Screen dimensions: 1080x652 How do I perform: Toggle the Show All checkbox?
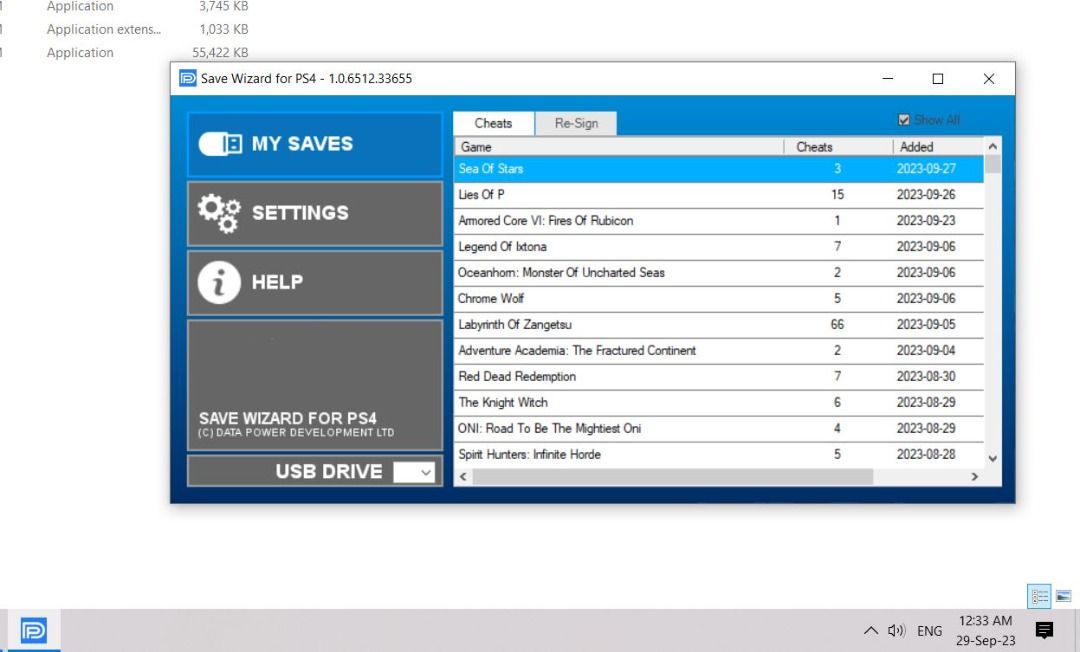click(904, 120)
